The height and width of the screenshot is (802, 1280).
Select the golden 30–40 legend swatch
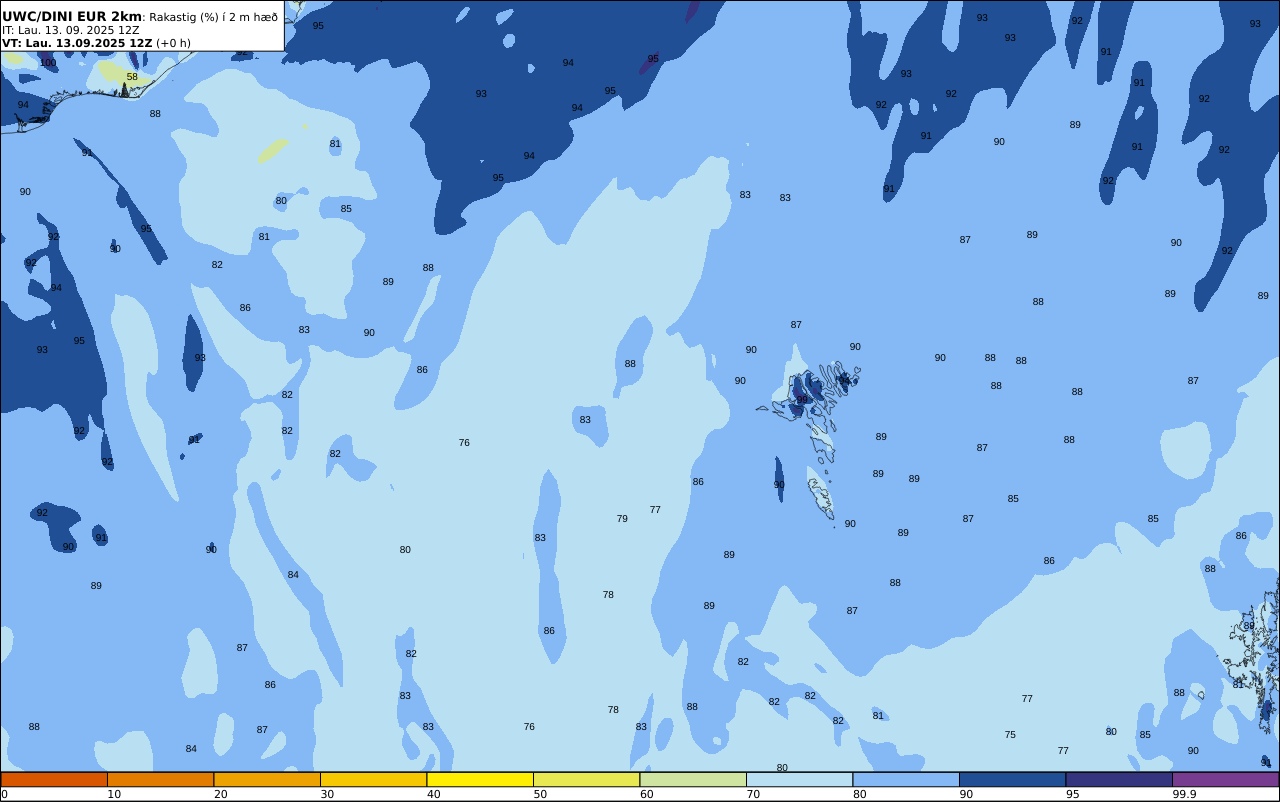pyautogui.click(x=373, y=779)
